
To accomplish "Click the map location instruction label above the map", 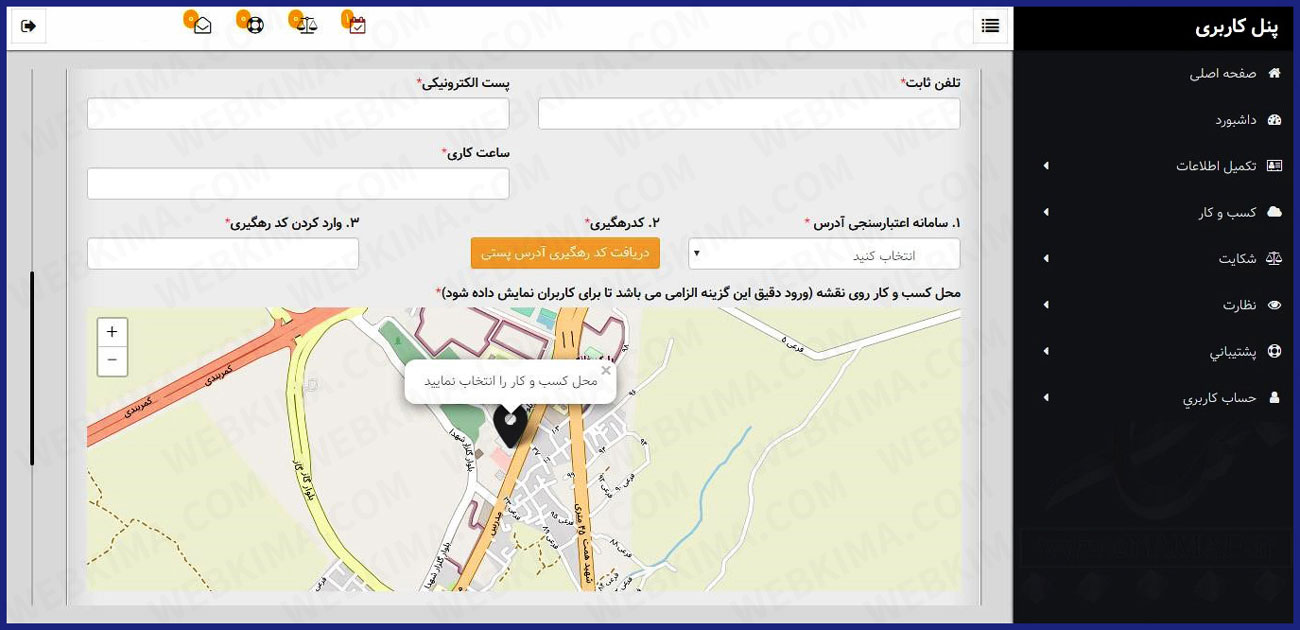I will pos(698,293).
